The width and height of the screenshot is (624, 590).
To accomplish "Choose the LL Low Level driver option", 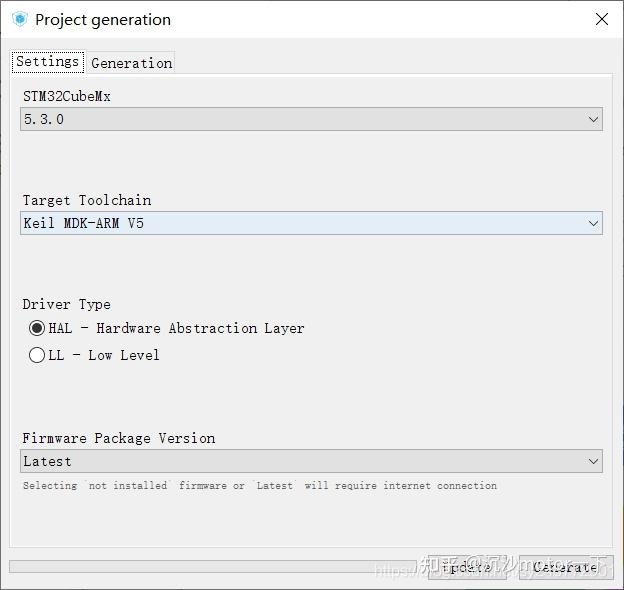I will click(37, 355).
